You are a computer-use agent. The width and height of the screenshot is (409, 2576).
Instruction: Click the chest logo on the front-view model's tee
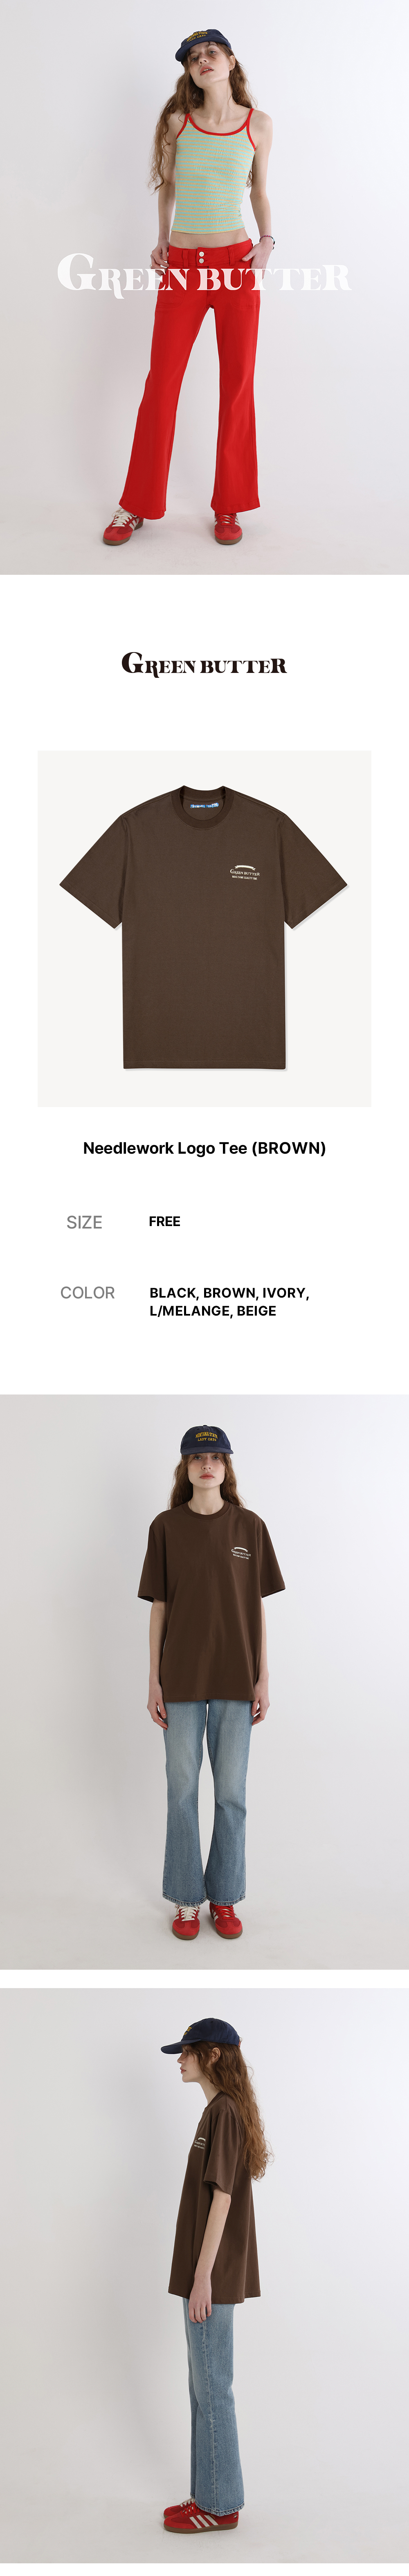click(240, 1553)
